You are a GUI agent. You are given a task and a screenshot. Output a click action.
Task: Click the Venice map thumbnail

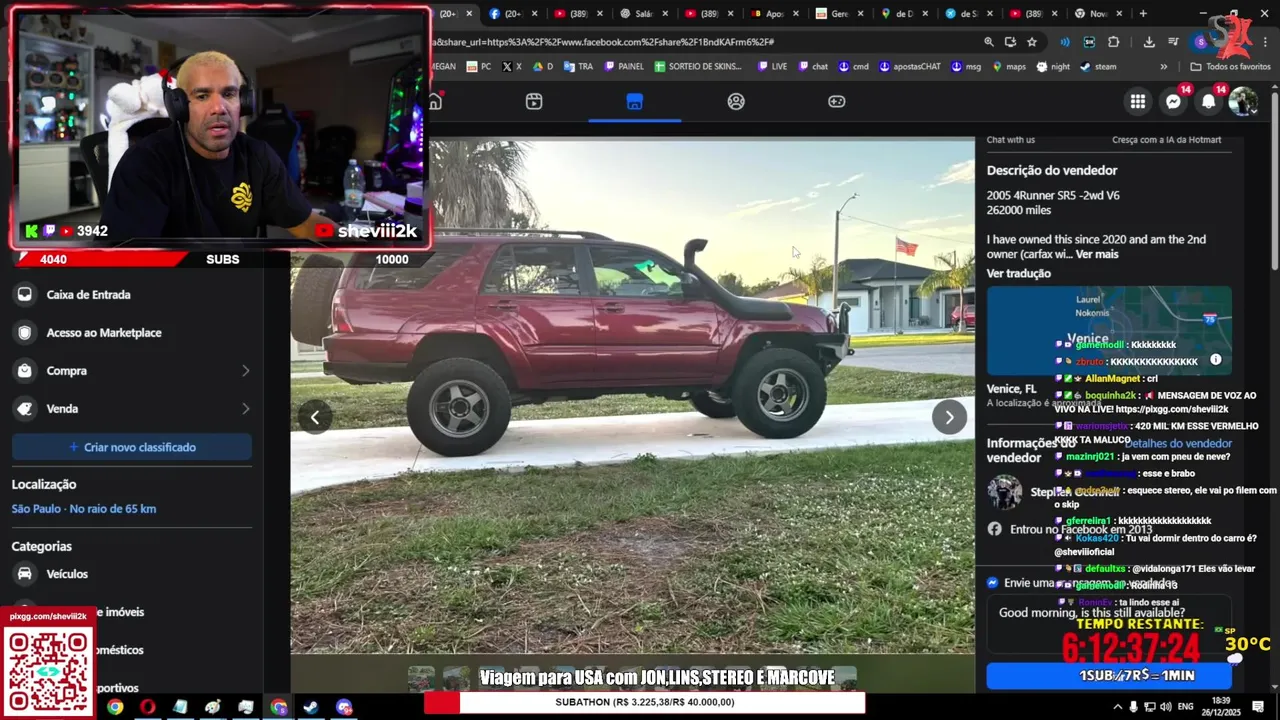click(1109, 331)
